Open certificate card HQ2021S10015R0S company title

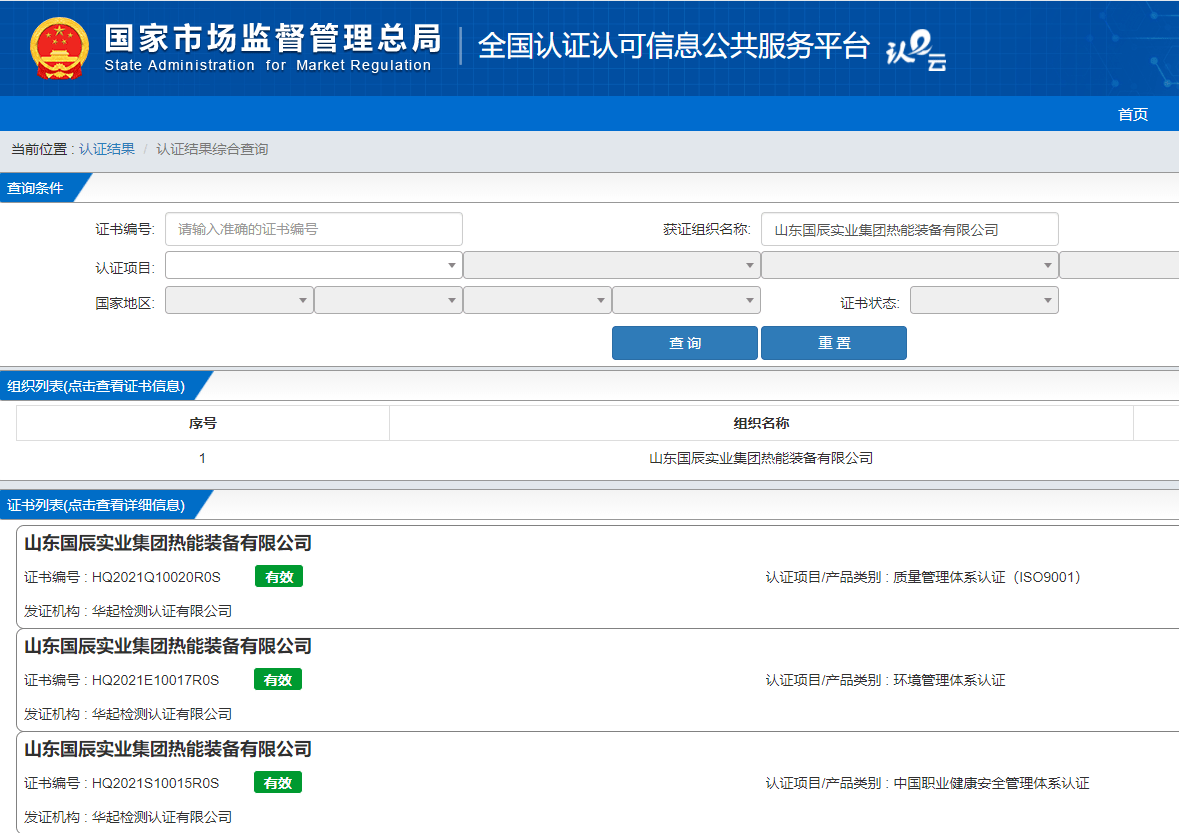(x=168, y=749)
